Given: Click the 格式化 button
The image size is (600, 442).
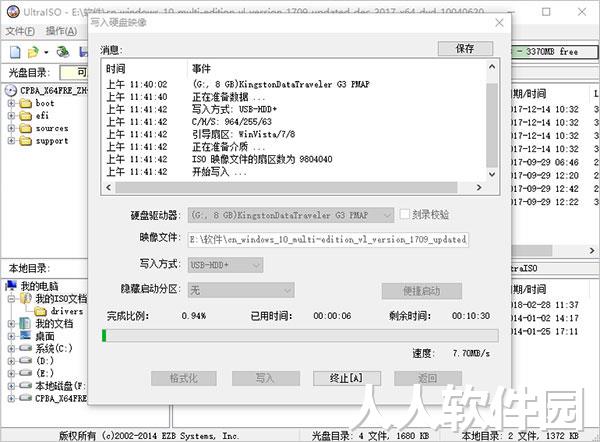Looking at the screenshot, I should click(184, 378).
